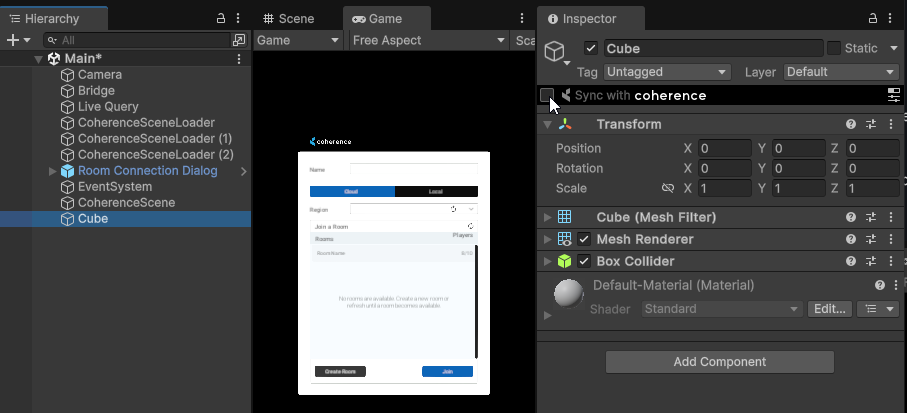Image resolution: width=907 pixels, height=413 pixels.
Task: Open the create (+) menu in Hierarchy
Action: click(x=18, y=40)
